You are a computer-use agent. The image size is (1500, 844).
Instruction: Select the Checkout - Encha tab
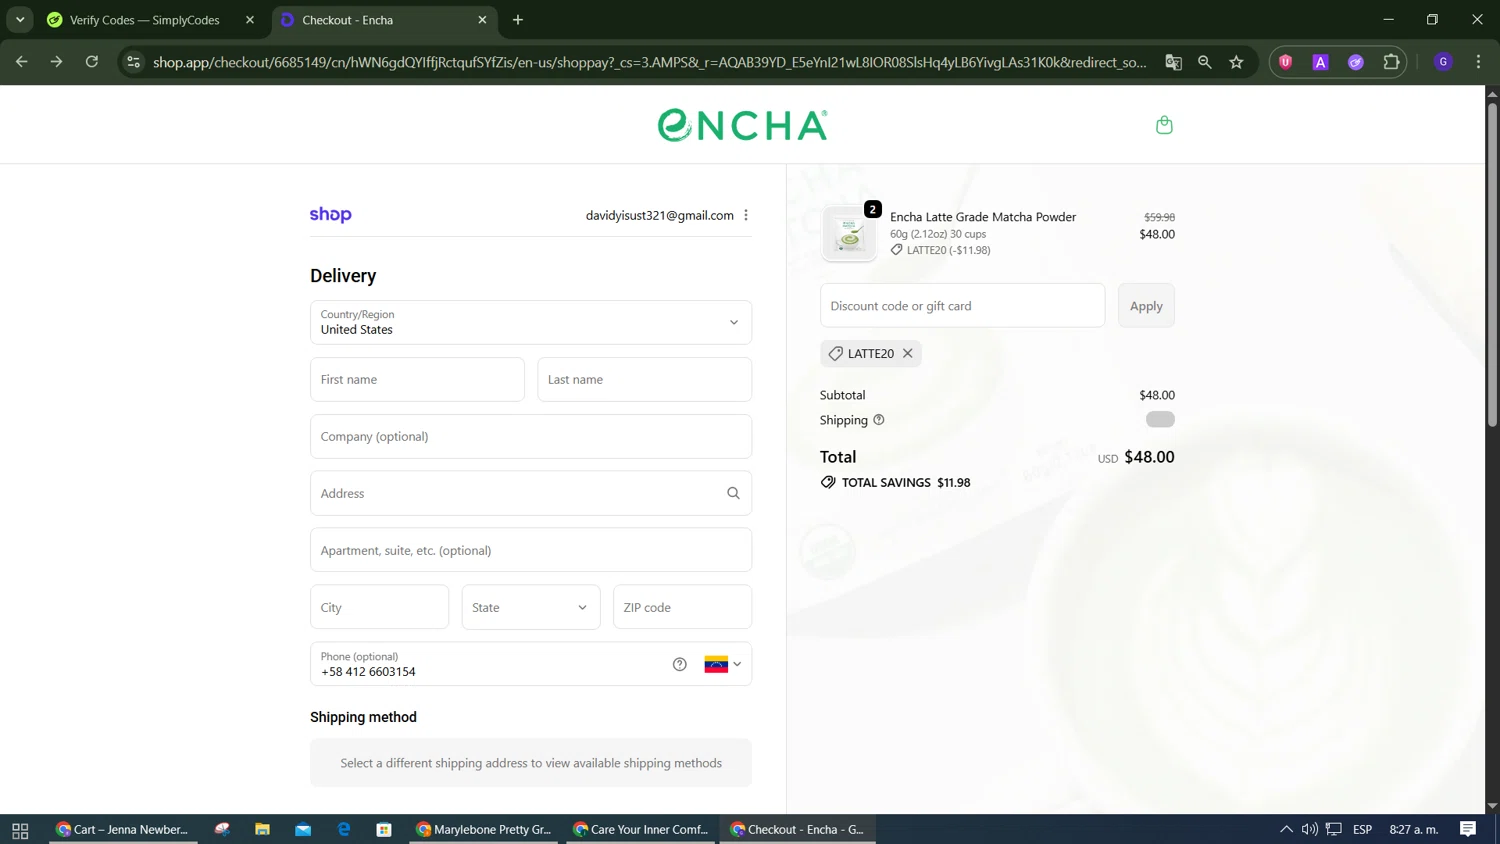point(384,20)
